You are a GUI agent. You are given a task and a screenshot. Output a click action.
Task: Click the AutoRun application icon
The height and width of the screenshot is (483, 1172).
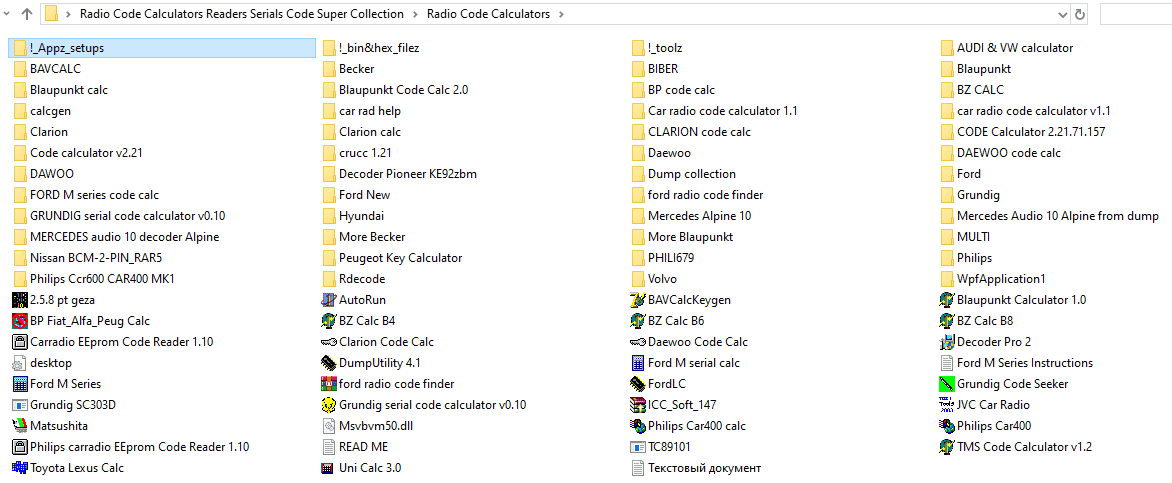[x=327, y=300]
